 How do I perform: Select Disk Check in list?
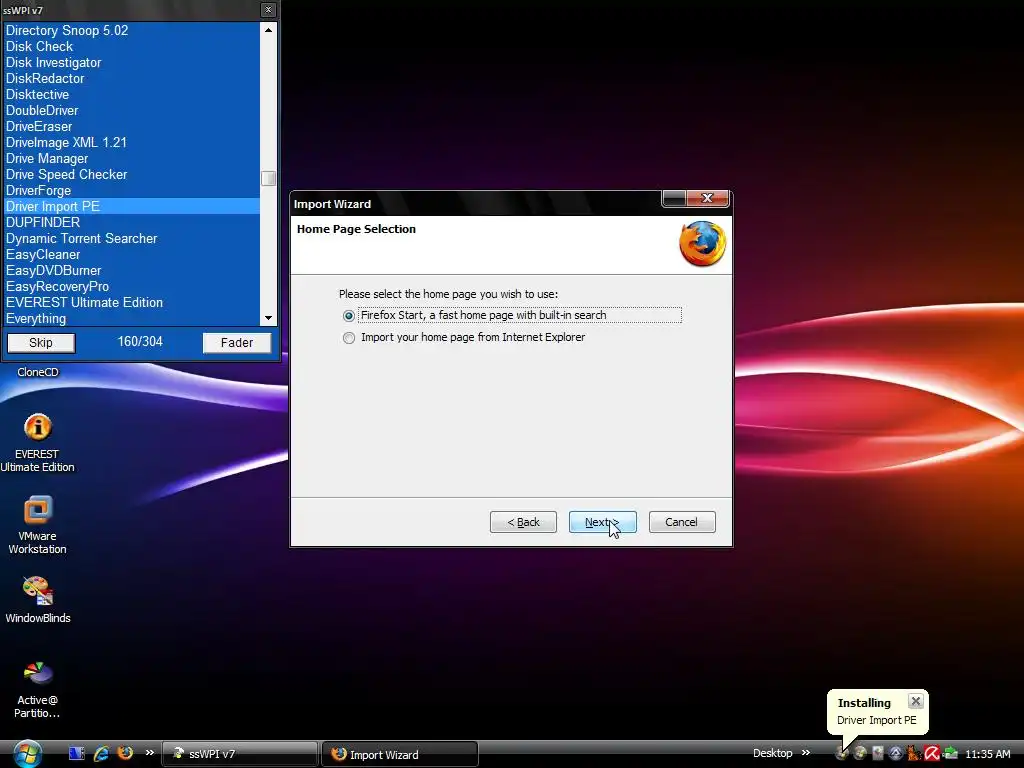131,46
